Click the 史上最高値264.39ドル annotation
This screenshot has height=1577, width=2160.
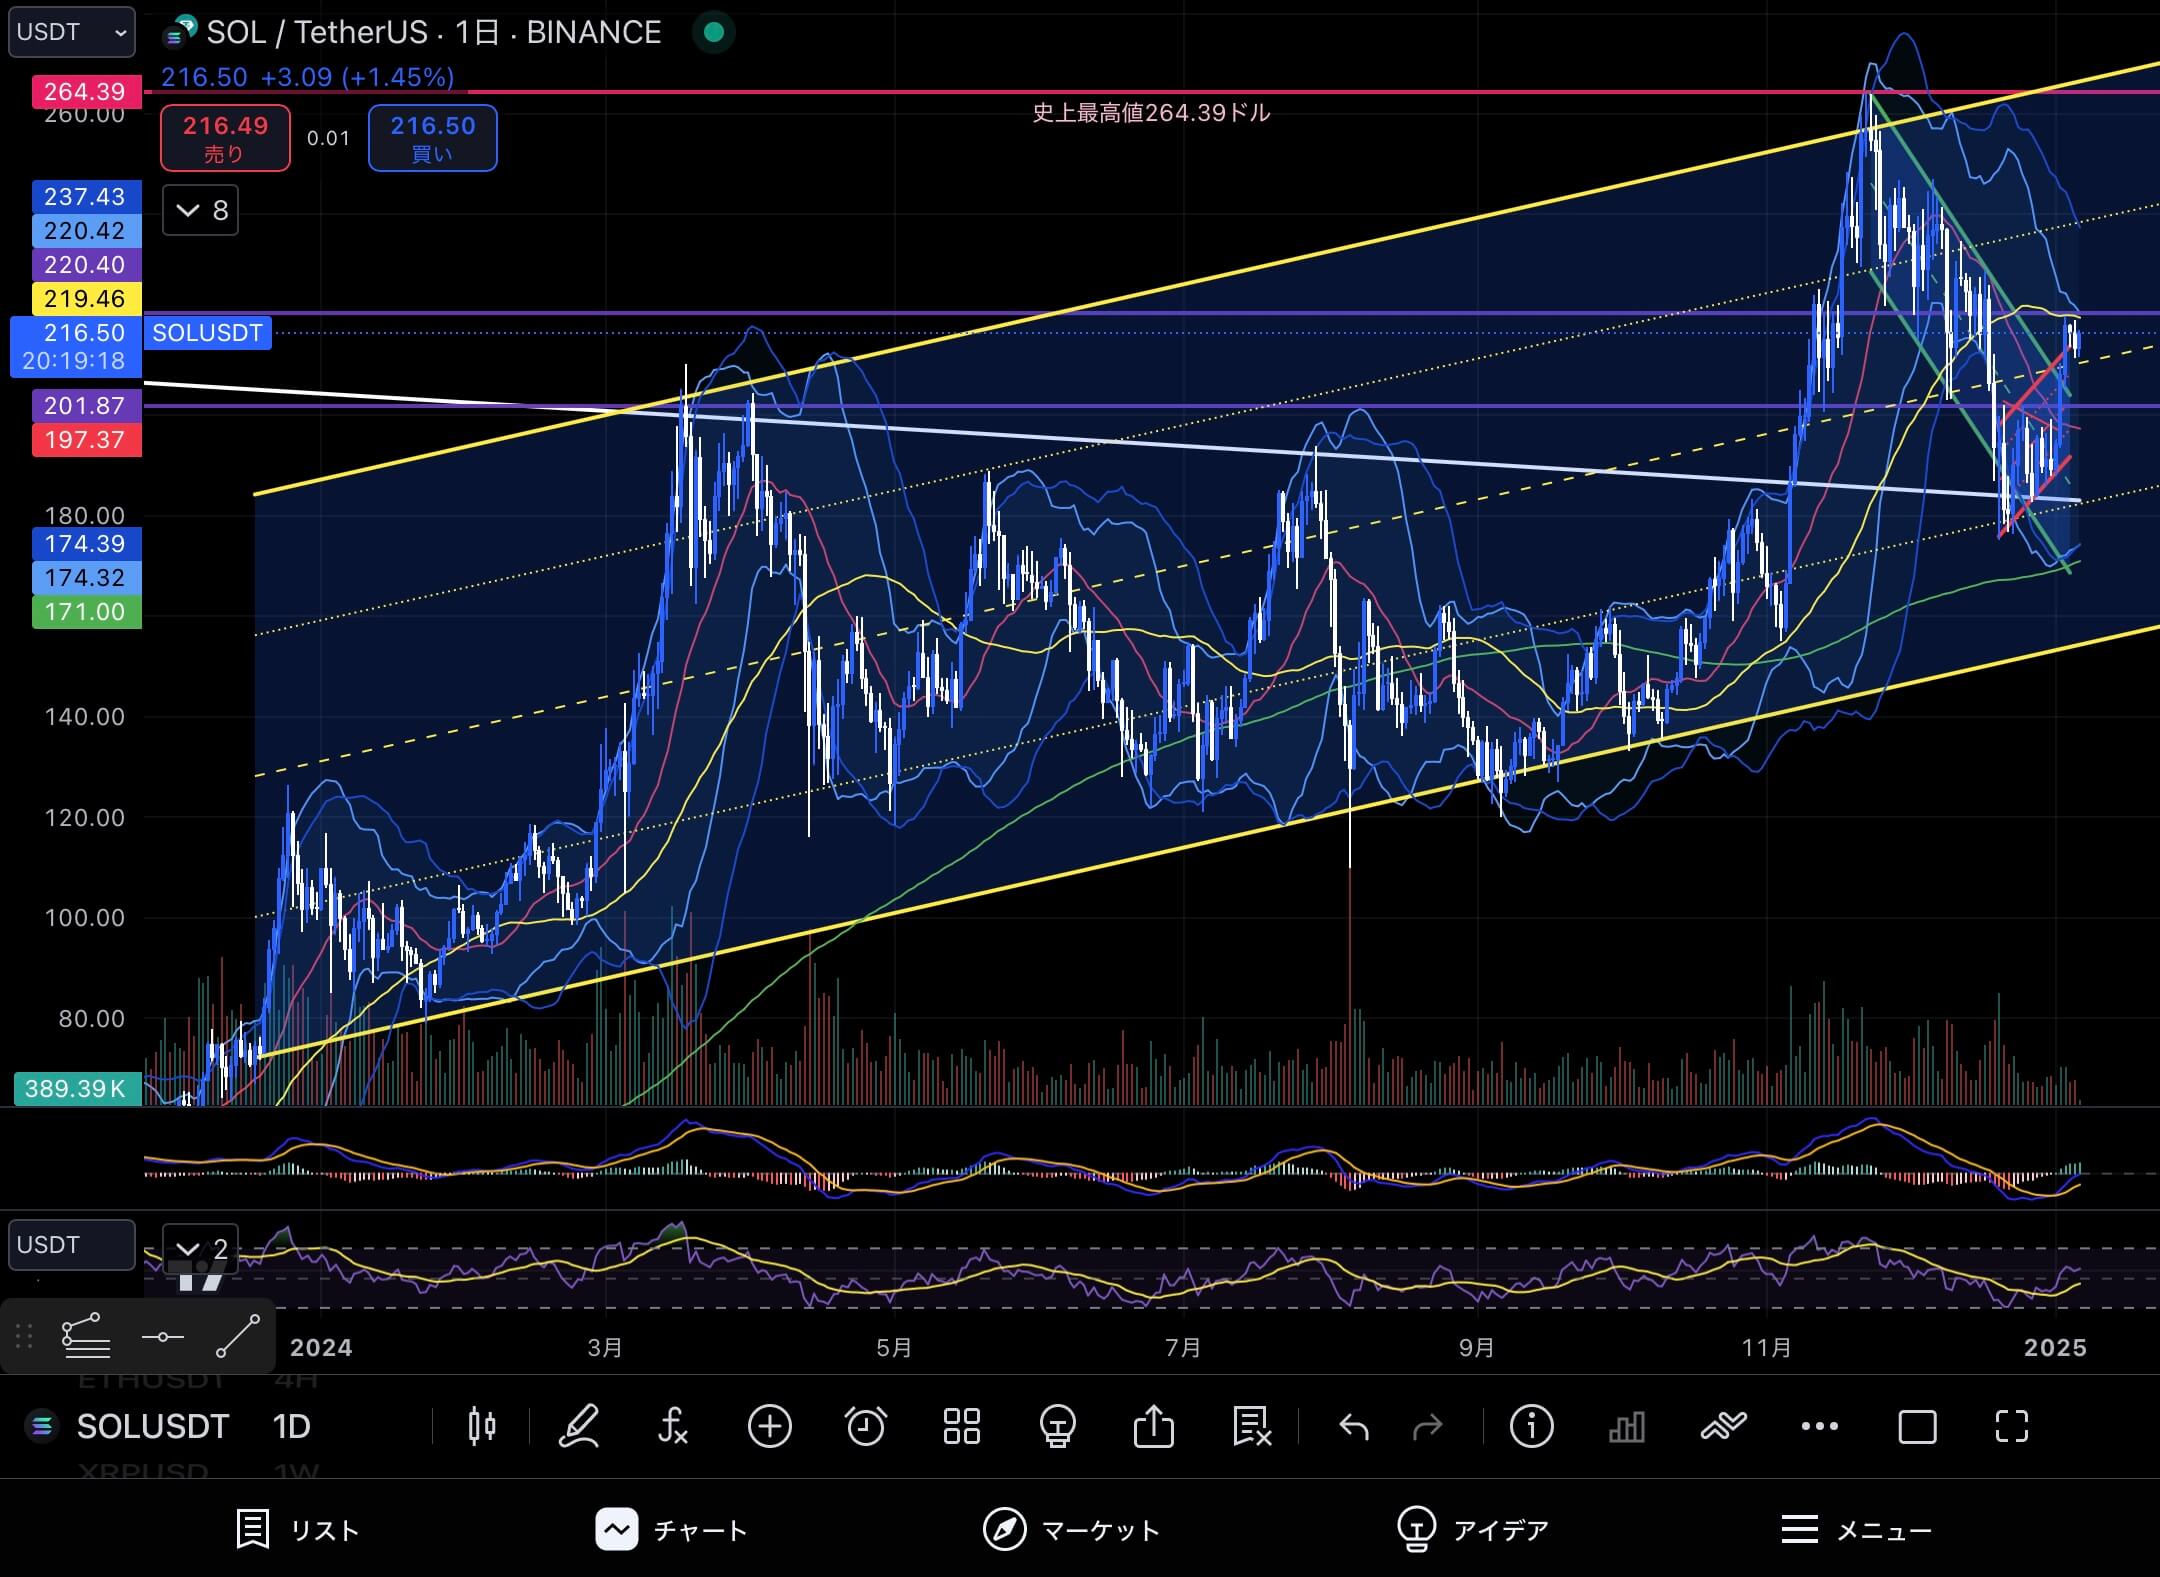[x=1150, y=113]
